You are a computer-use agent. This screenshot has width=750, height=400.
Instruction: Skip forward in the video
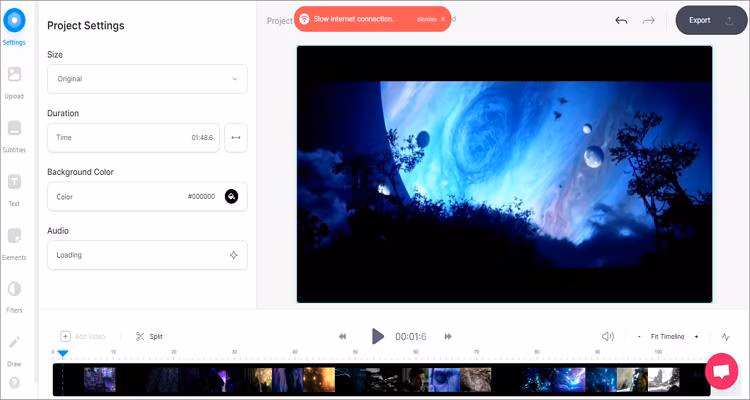coord(448,336)
